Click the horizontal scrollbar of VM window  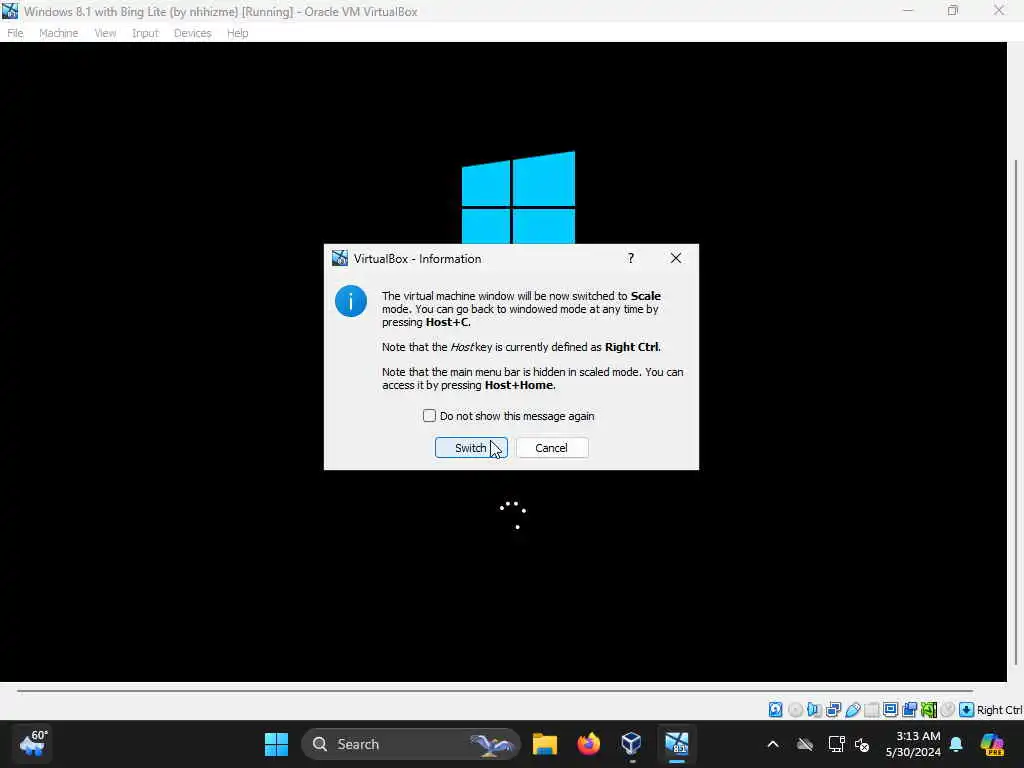click(495, 690)
